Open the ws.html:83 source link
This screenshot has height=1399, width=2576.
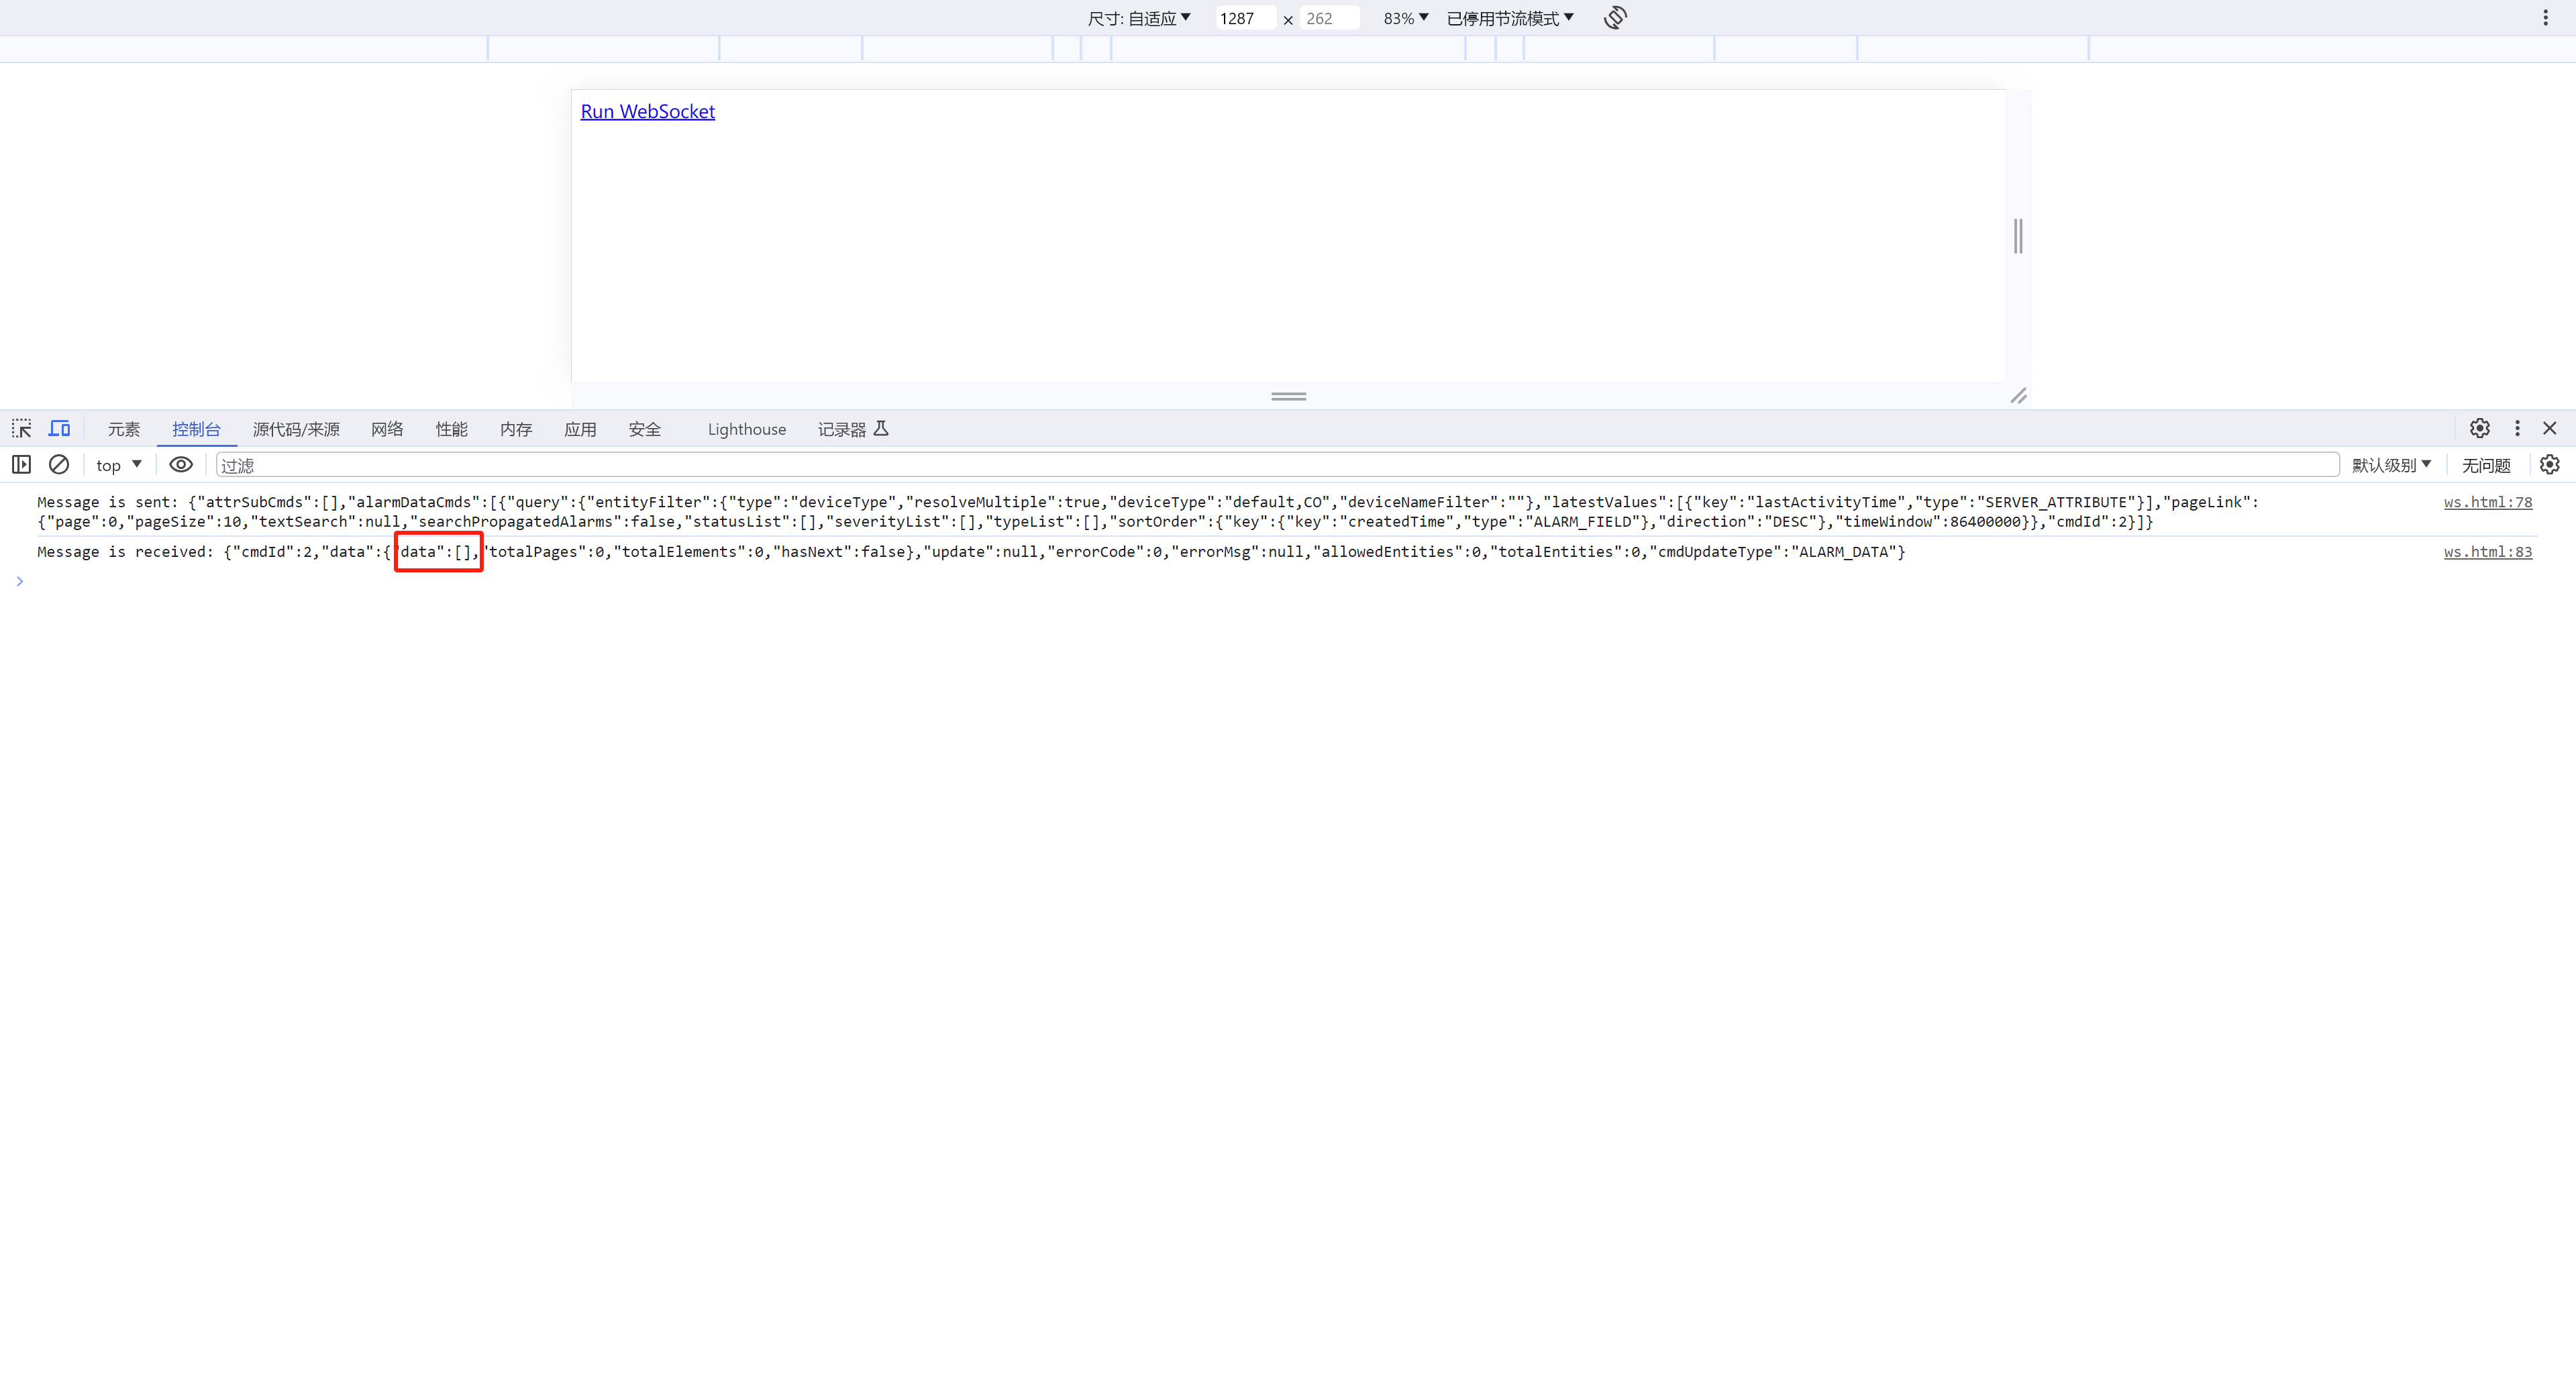pos(2488,551)
